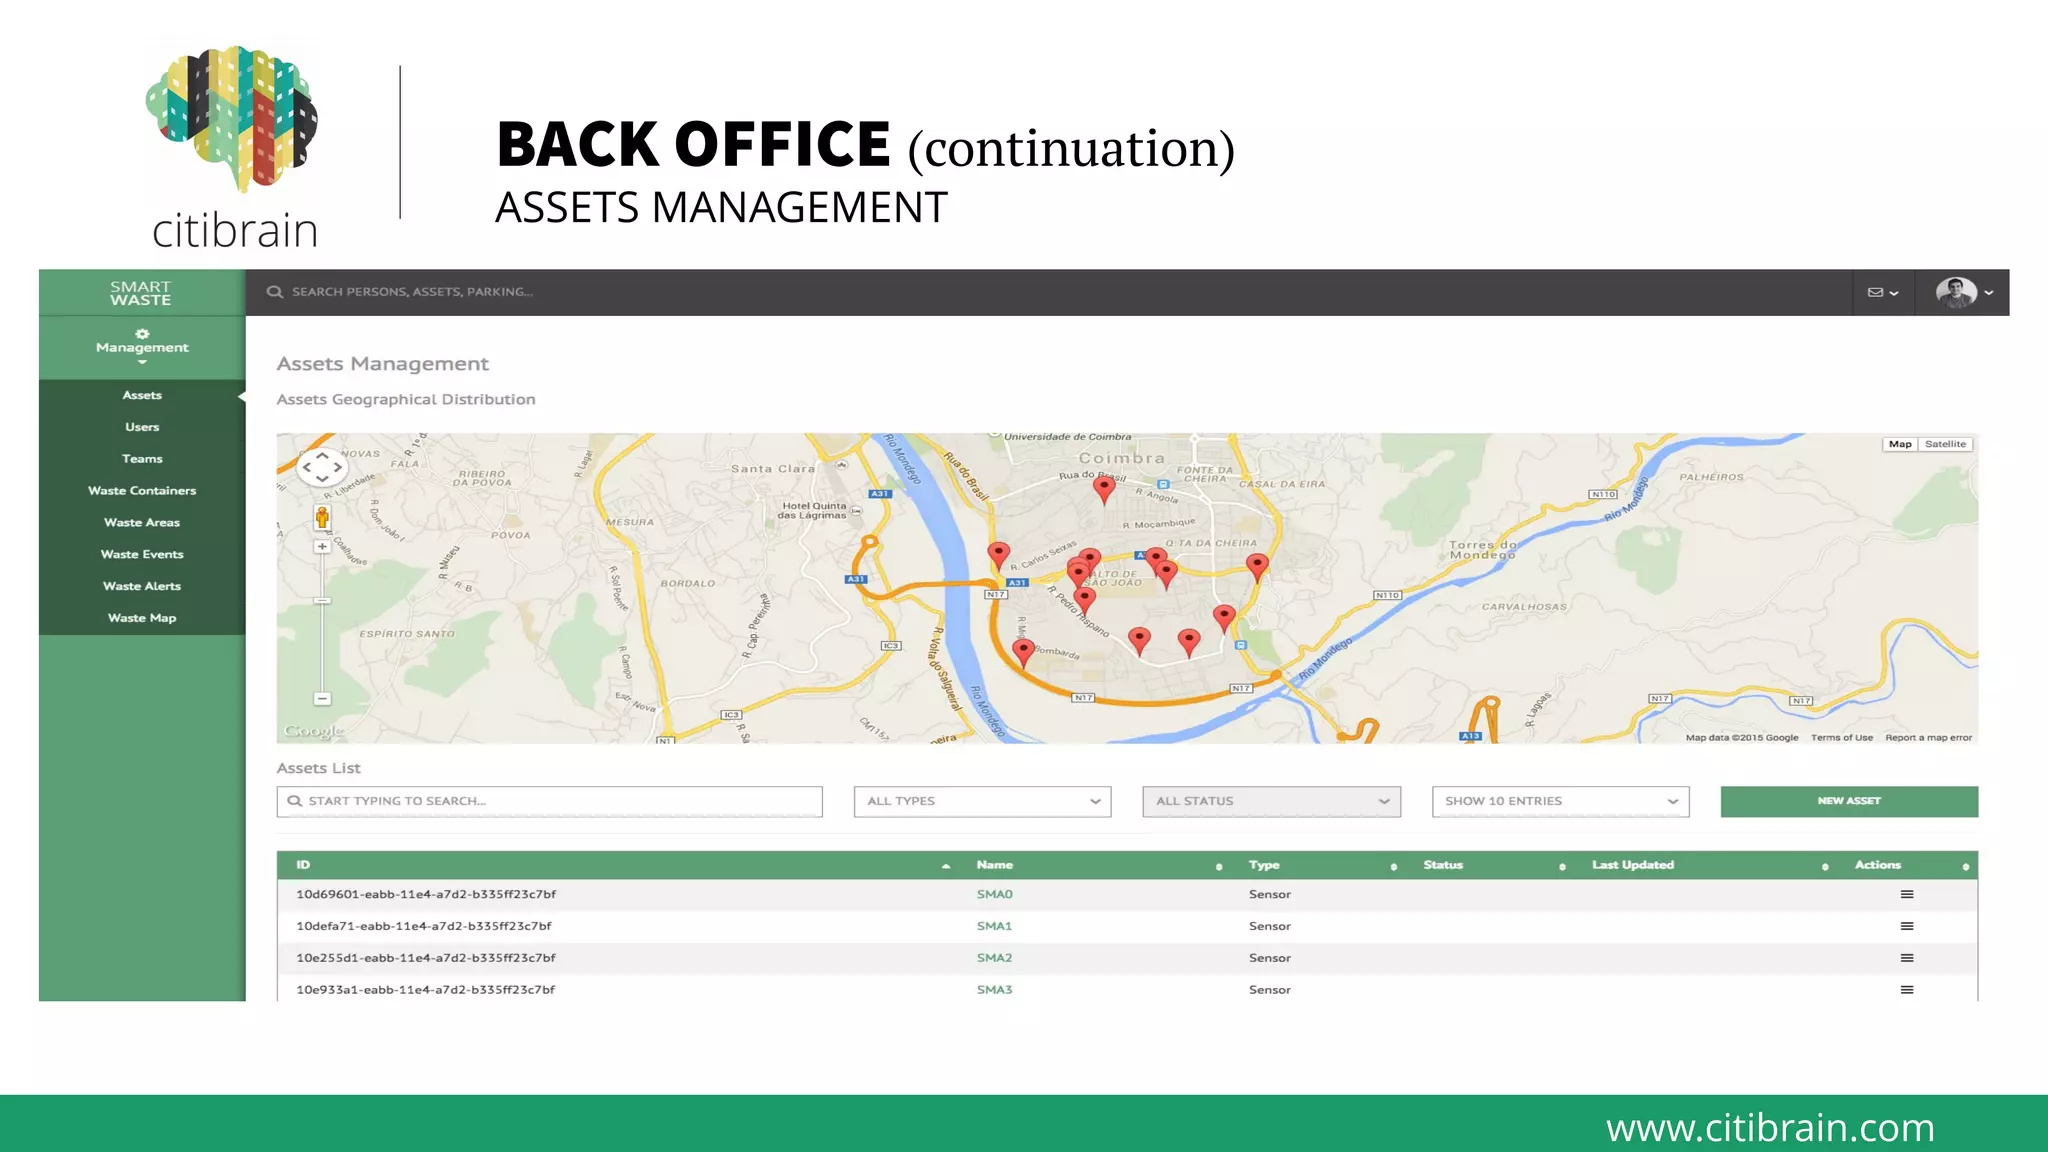Open Waste Map in sidebar

point(142,618)
